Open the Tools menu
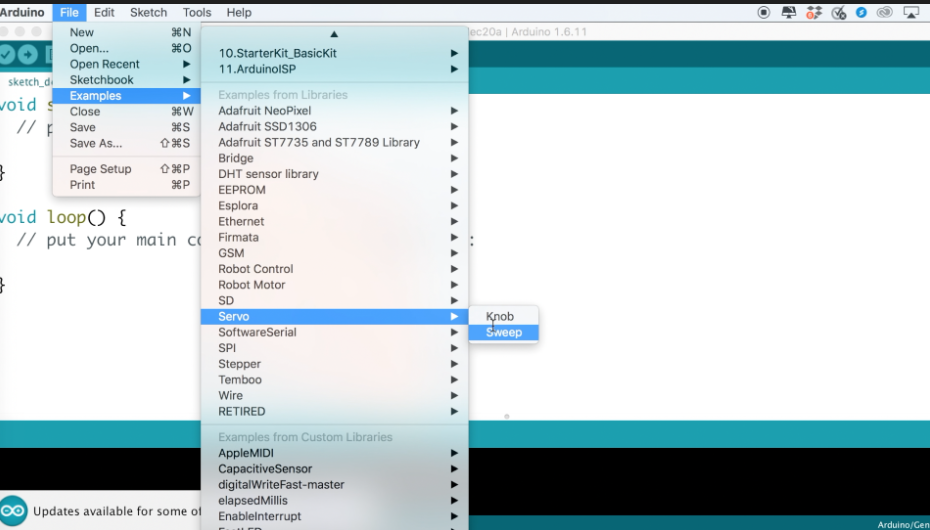The image size is (930, 530). (x=196, y=12)
